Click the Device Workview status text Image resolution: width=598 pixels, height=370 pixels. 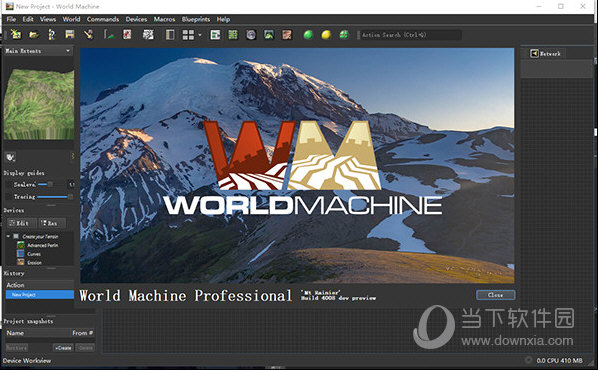27,360
